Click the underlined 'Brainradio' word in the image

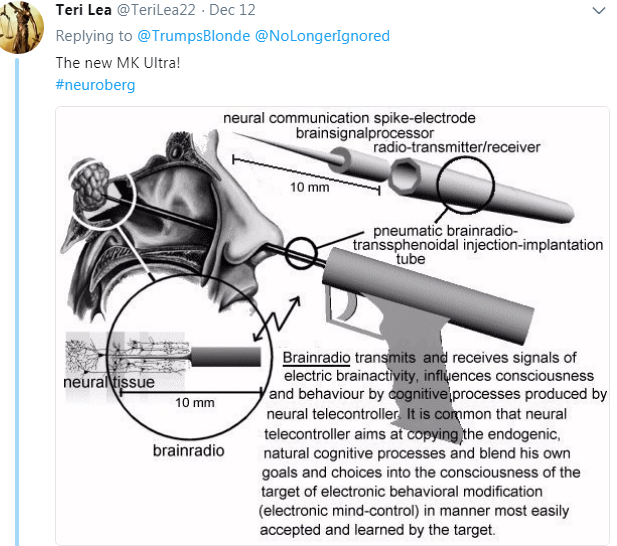316,358
